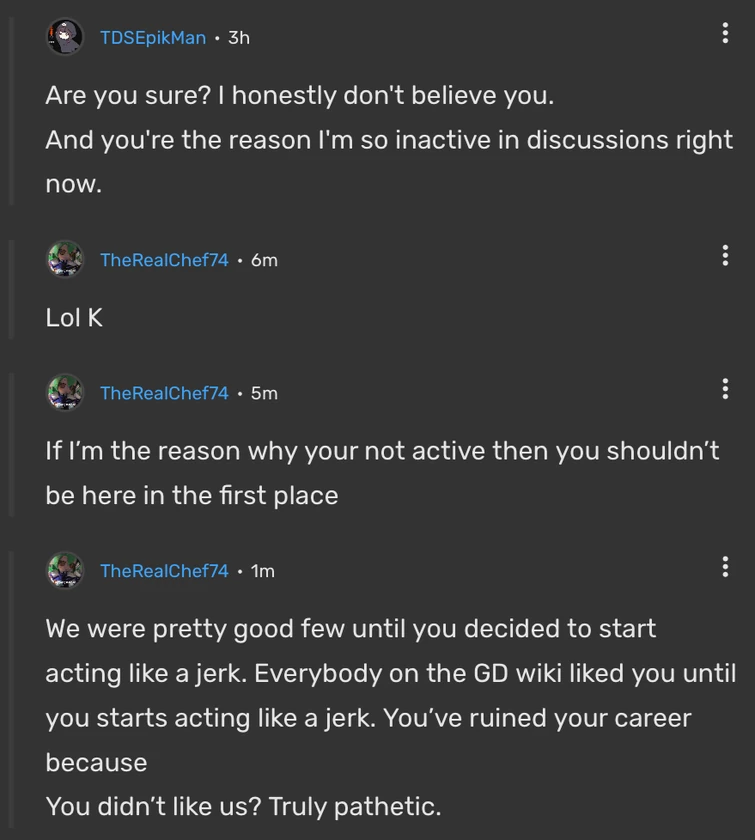Click the 6m timestamp
The height and width of the screenshot is (840, 755).
tap(264, 260)
